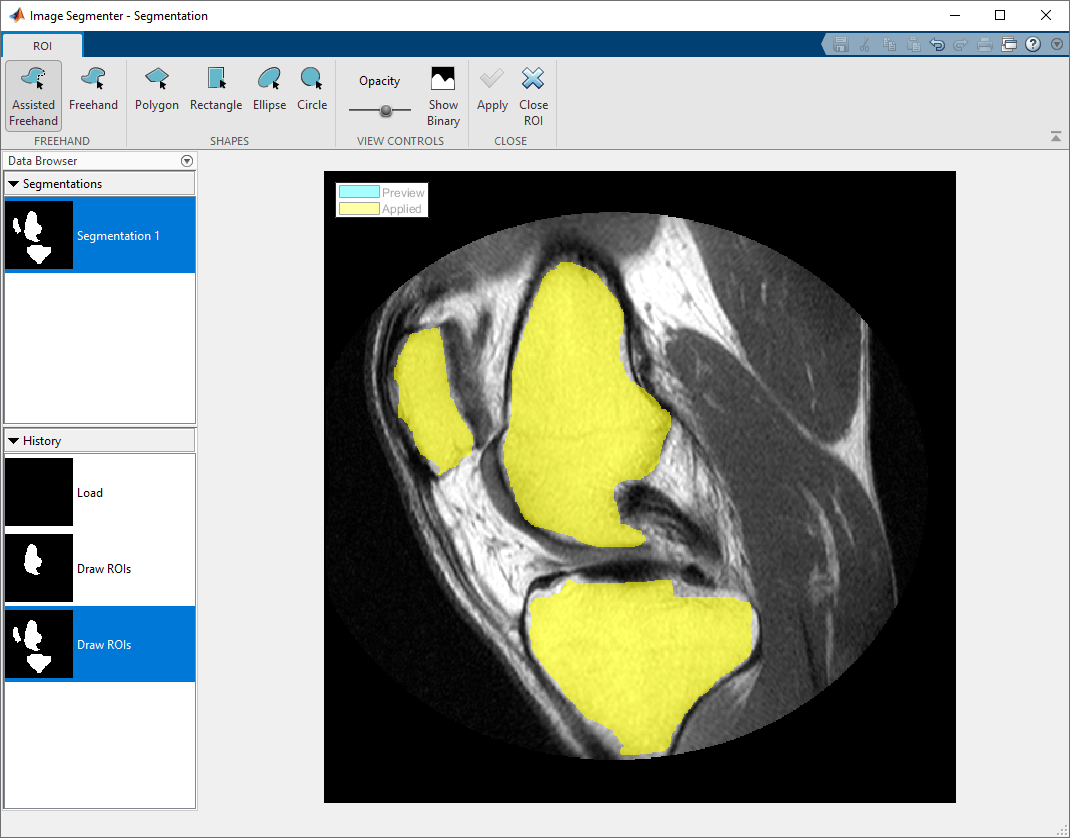Viewport: 1070px width, 838px height.
Task: Click the MATLAB logo in title bar
Action: (x=16, y=15)
